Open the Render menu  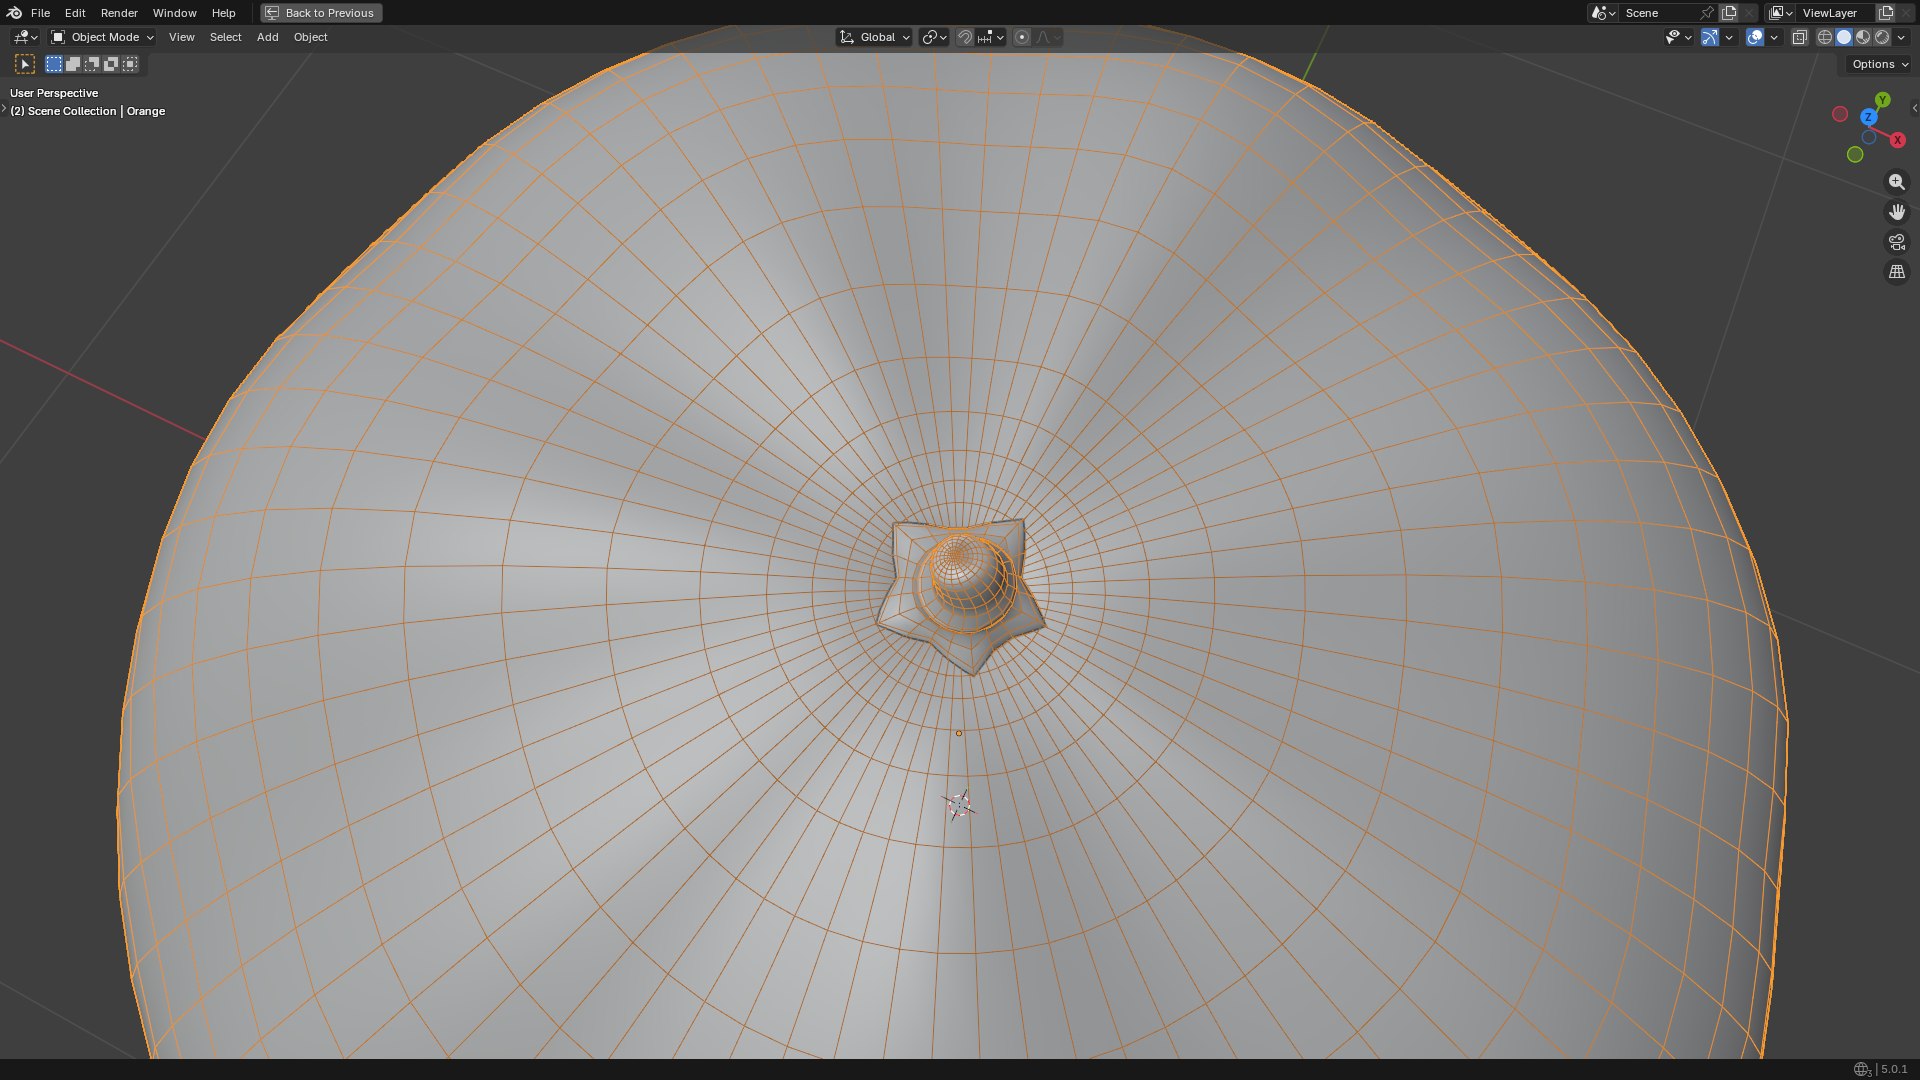point(119,13)
